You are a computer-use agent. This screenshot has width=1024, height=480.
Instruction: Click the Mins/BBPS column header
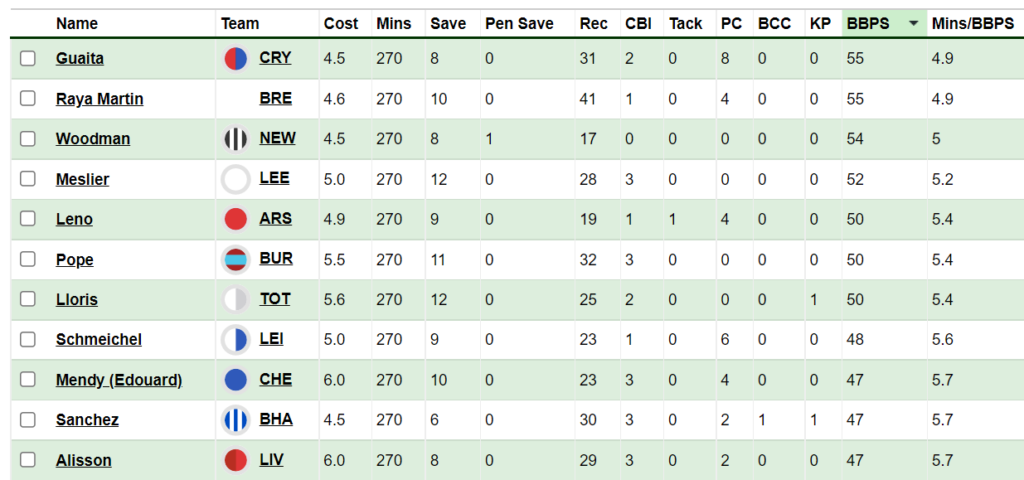[972, 23]
